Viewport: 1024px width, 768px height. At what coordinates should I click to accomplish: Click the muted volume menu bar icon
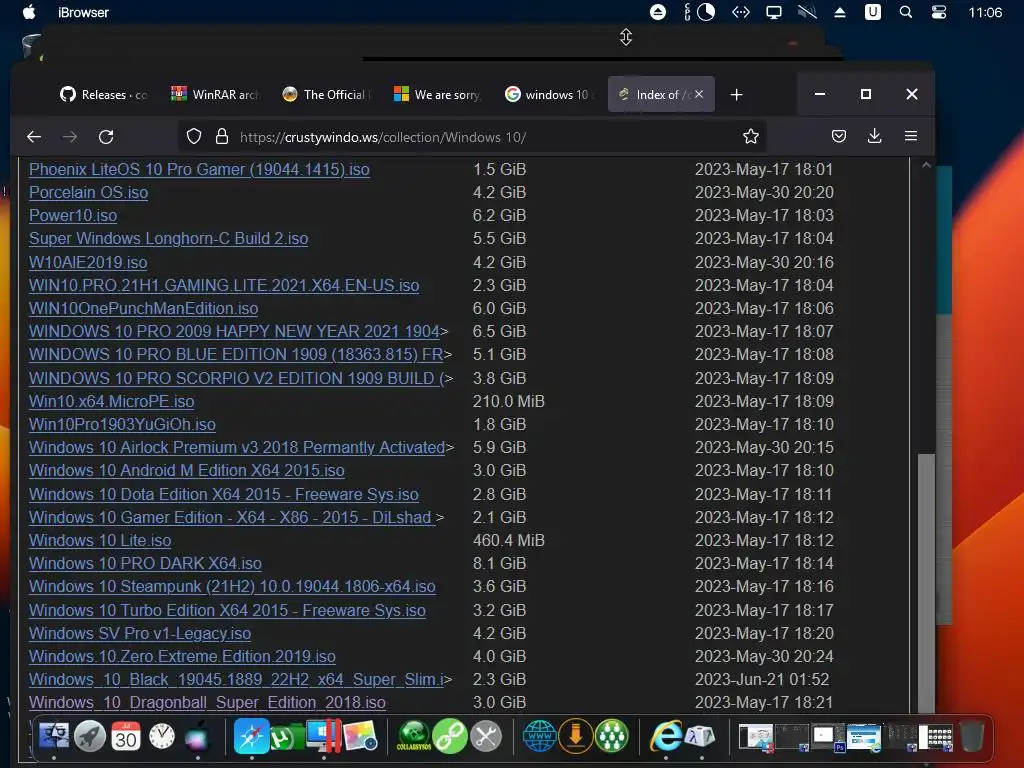click(807, 12)
